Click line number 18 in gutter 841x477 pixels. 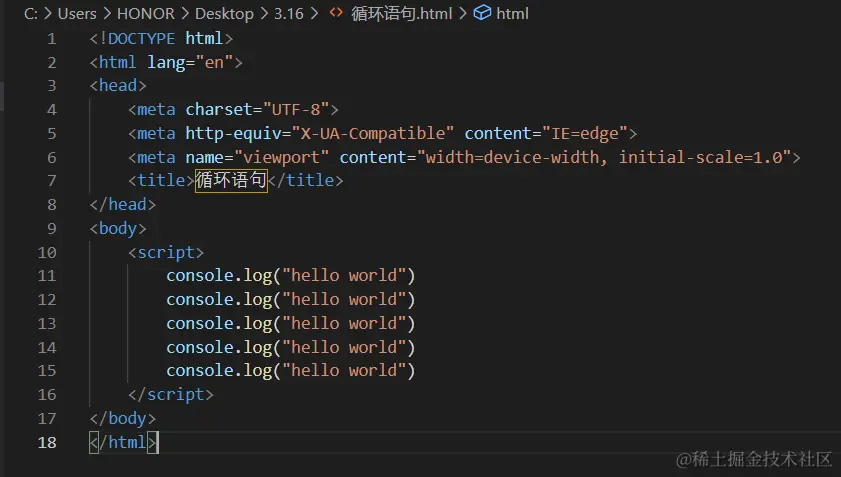tap(47, 442)
